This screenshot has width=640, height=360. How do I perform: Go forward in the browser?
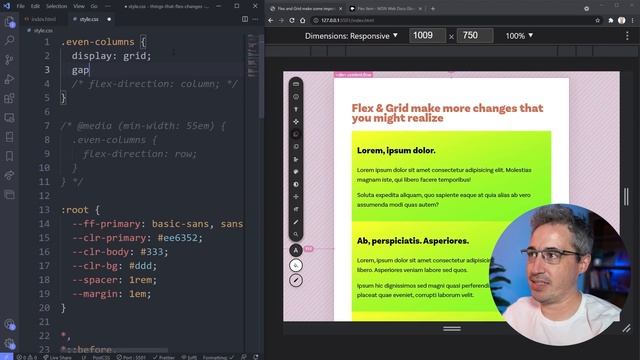(x=281, y=20)
